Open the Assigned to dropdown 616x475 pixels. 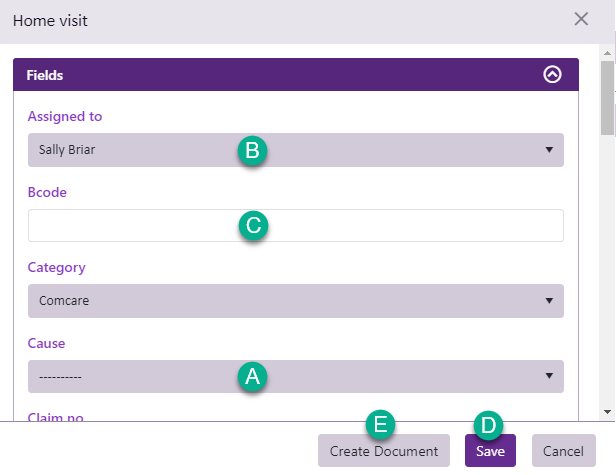296,150
